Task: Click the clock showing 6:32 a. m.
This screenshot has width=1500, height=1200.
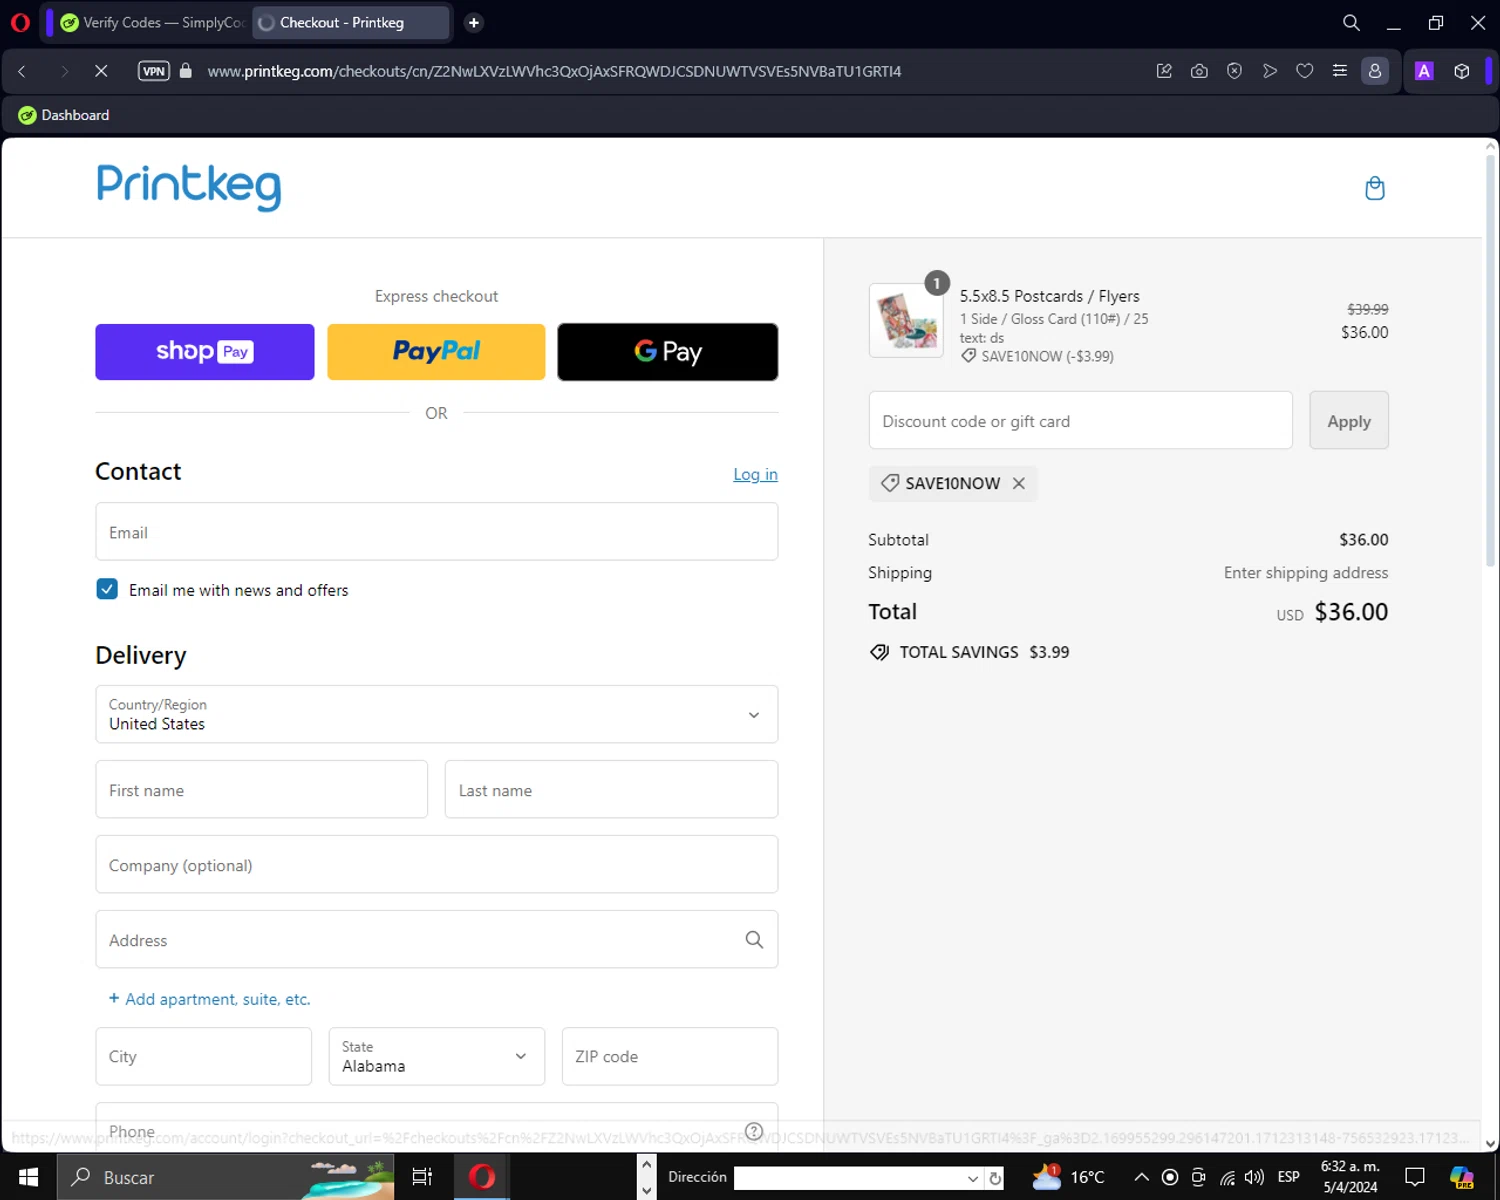Action: 1350,1177
